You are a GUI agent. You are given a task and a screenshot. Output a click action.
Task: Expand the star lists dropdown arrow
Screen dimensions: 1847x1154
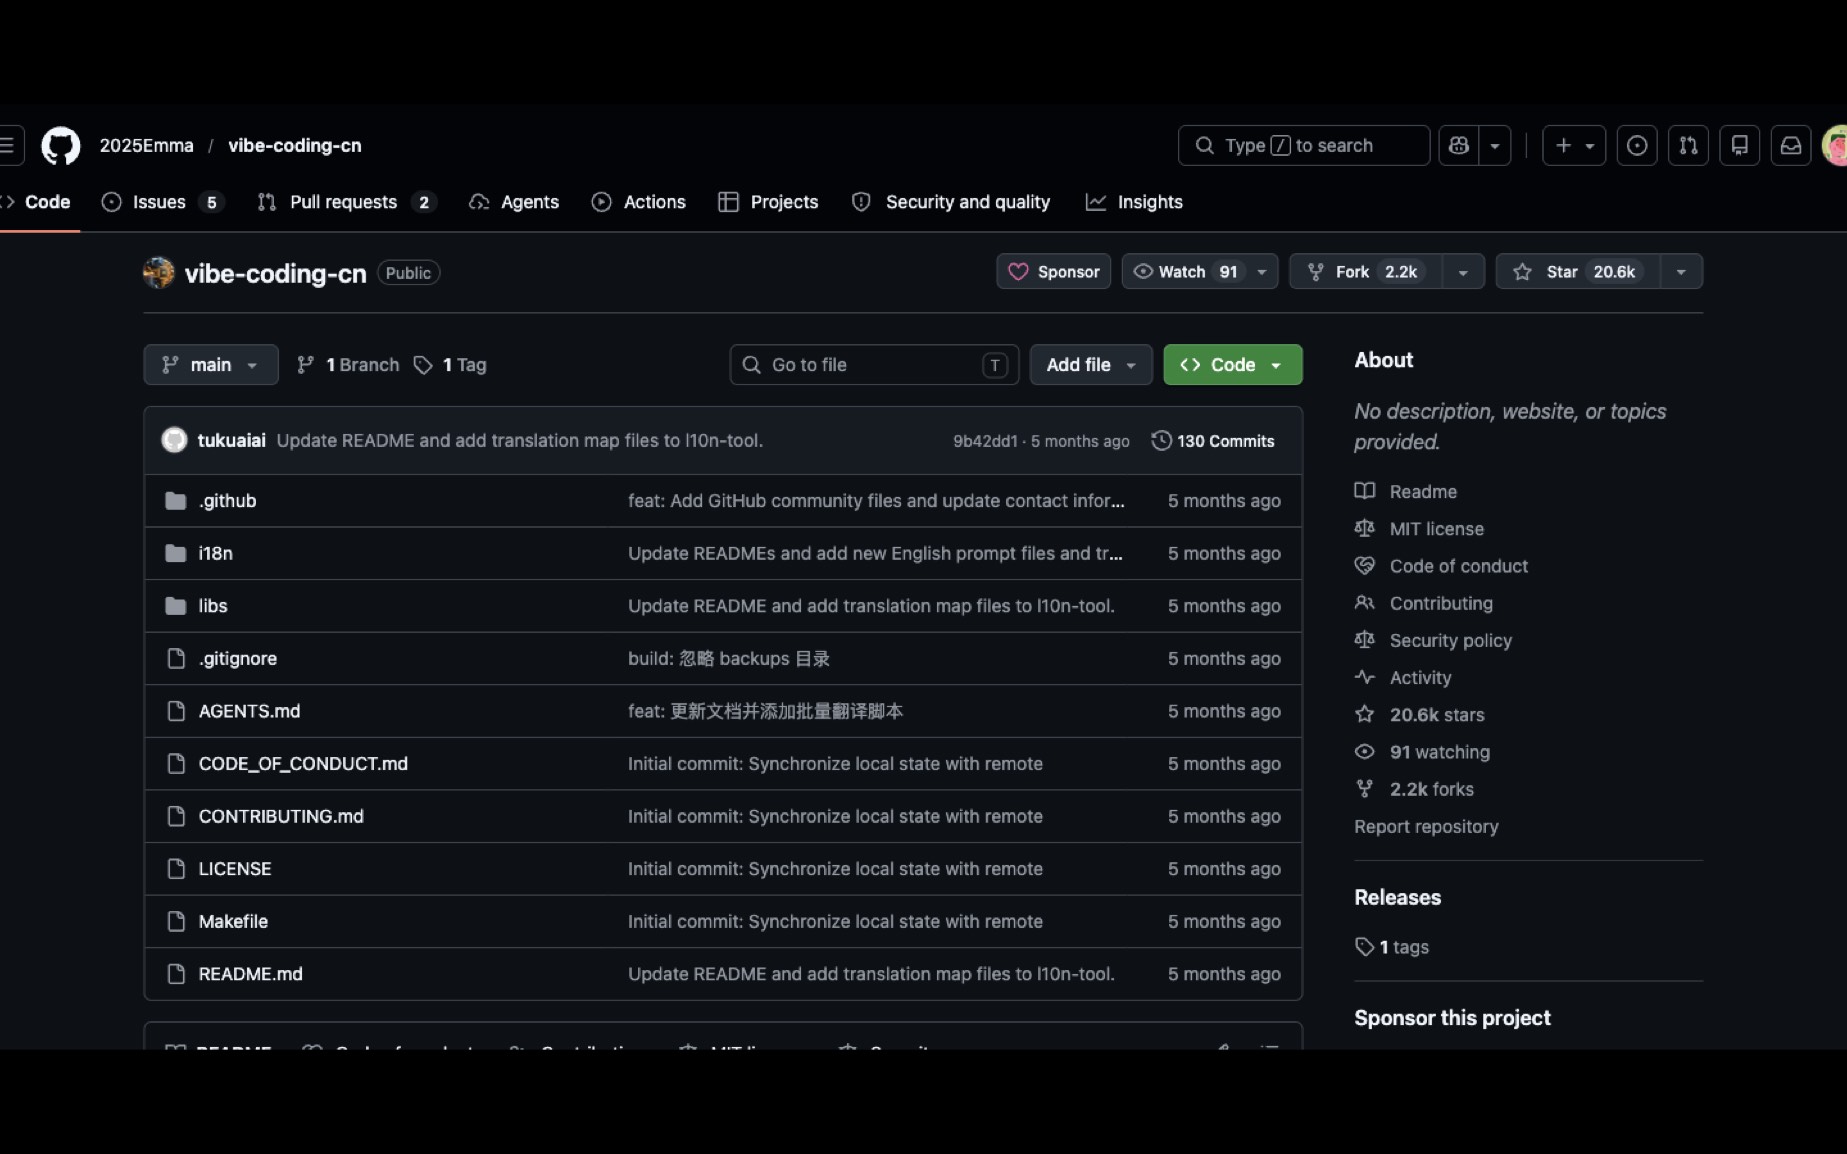tap(1681, 272)
